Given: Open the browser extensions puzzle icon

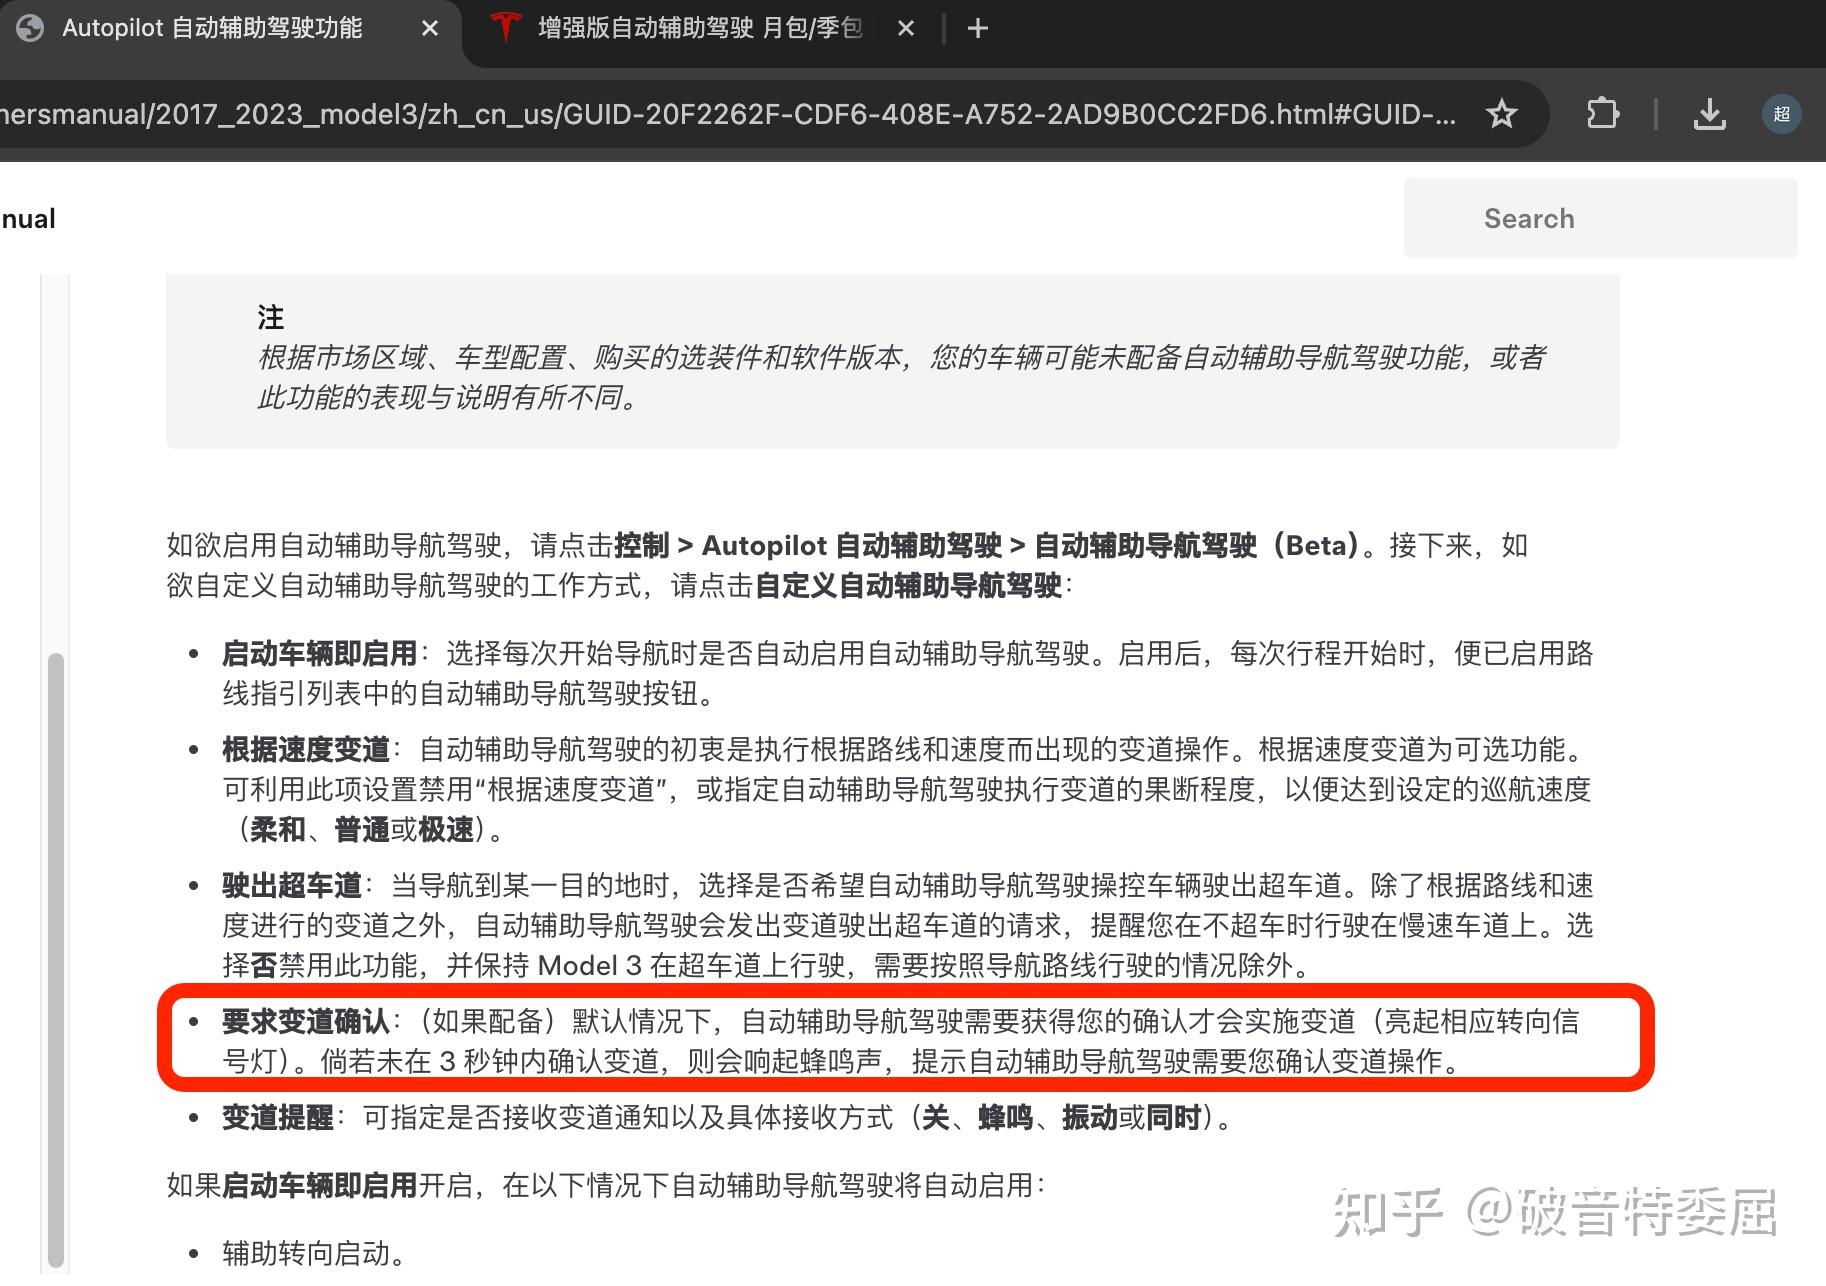Looking at the screenshot, I should click(1602, 114).
